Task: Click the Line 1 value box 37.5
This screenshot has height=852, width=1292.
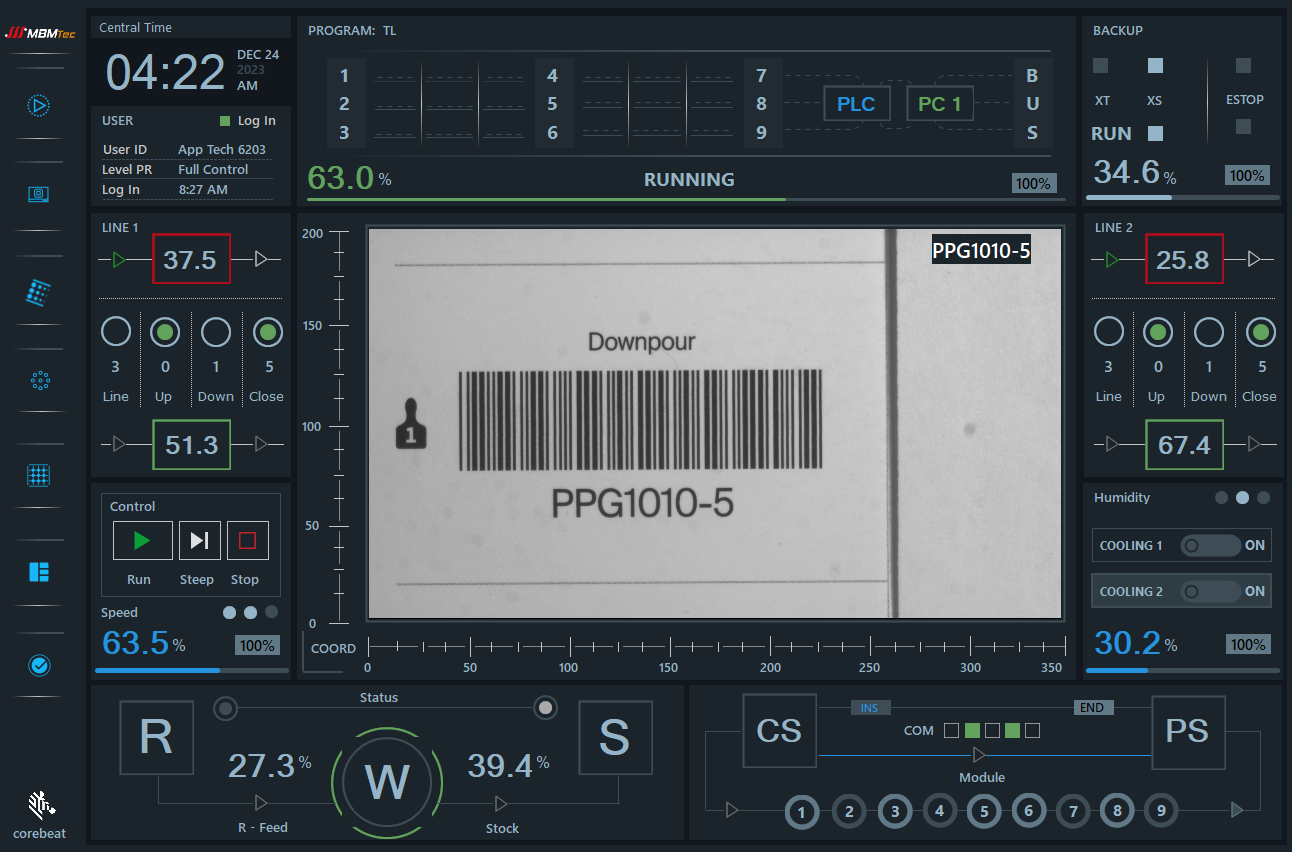Action: [191, 259]
